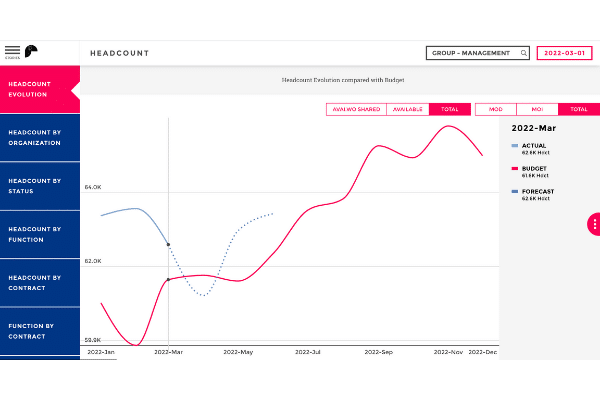Image resolution: width=600 pixels, height=400 pixels.
Task: Click the 2022-Mar actual data point
Action: click(x=168, y=244)
